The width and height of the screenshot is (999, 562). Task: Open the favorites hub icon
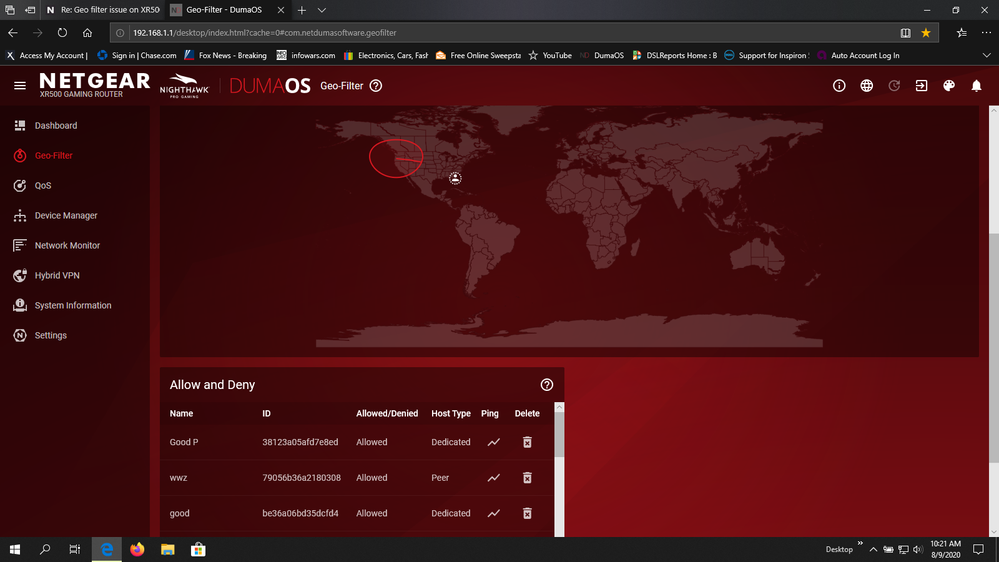961,32
